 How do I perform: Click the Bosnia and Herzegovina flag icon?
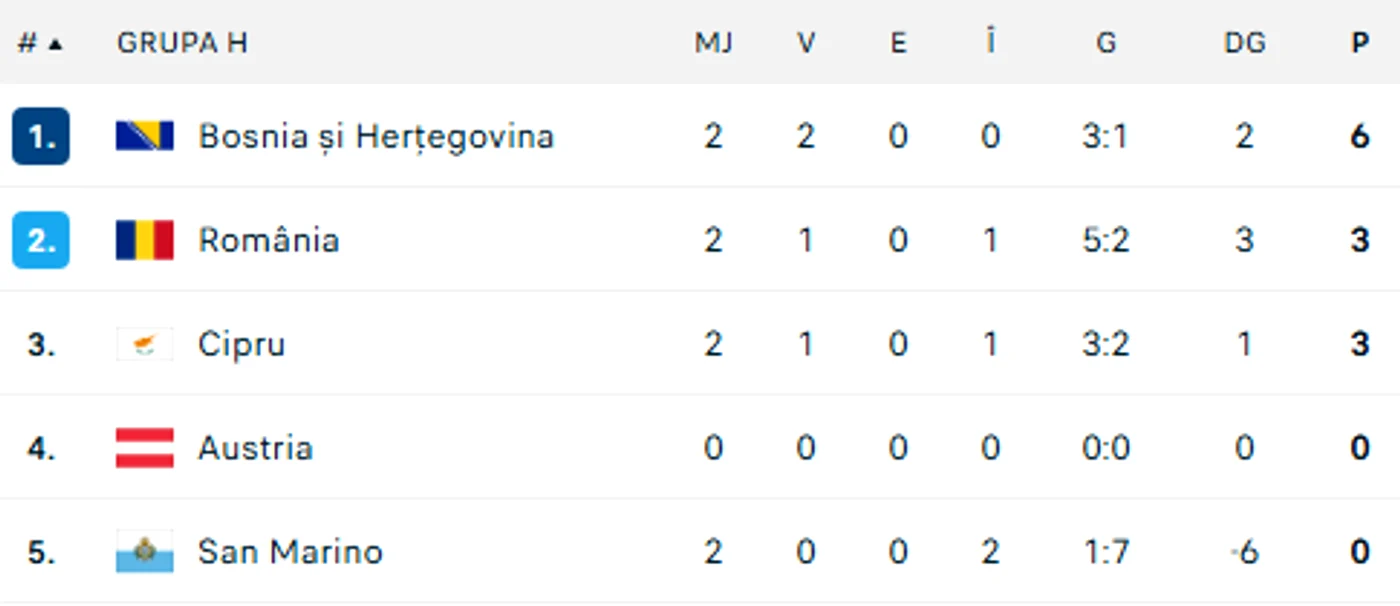point(145,136)
